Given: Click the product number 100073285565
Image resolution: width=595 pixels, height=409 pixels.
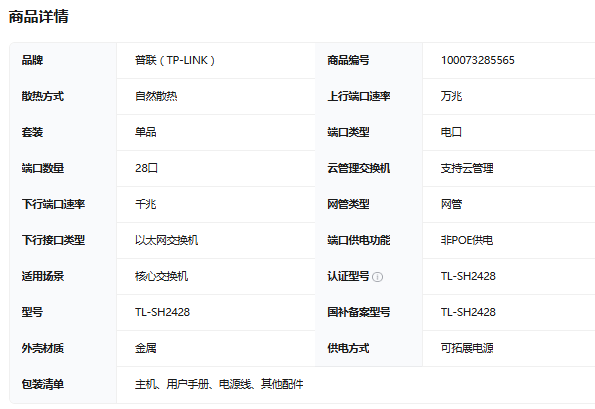Looking at the screenshot, I should [x=477, y=60].
